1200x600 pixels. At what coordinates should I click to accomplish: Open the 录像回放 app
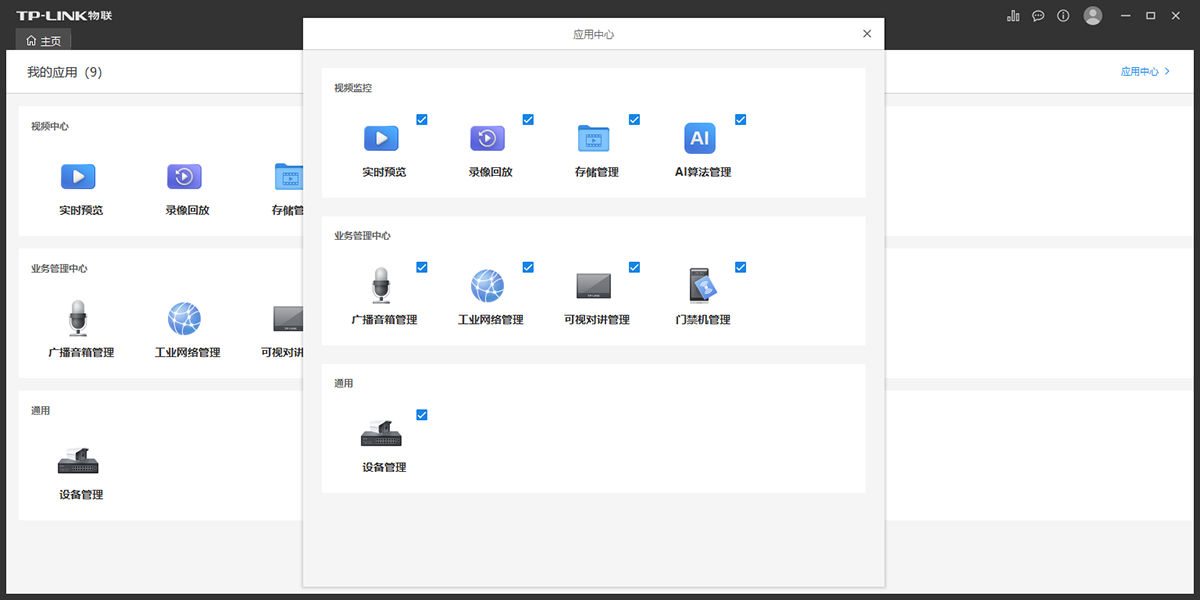point(487,138)
